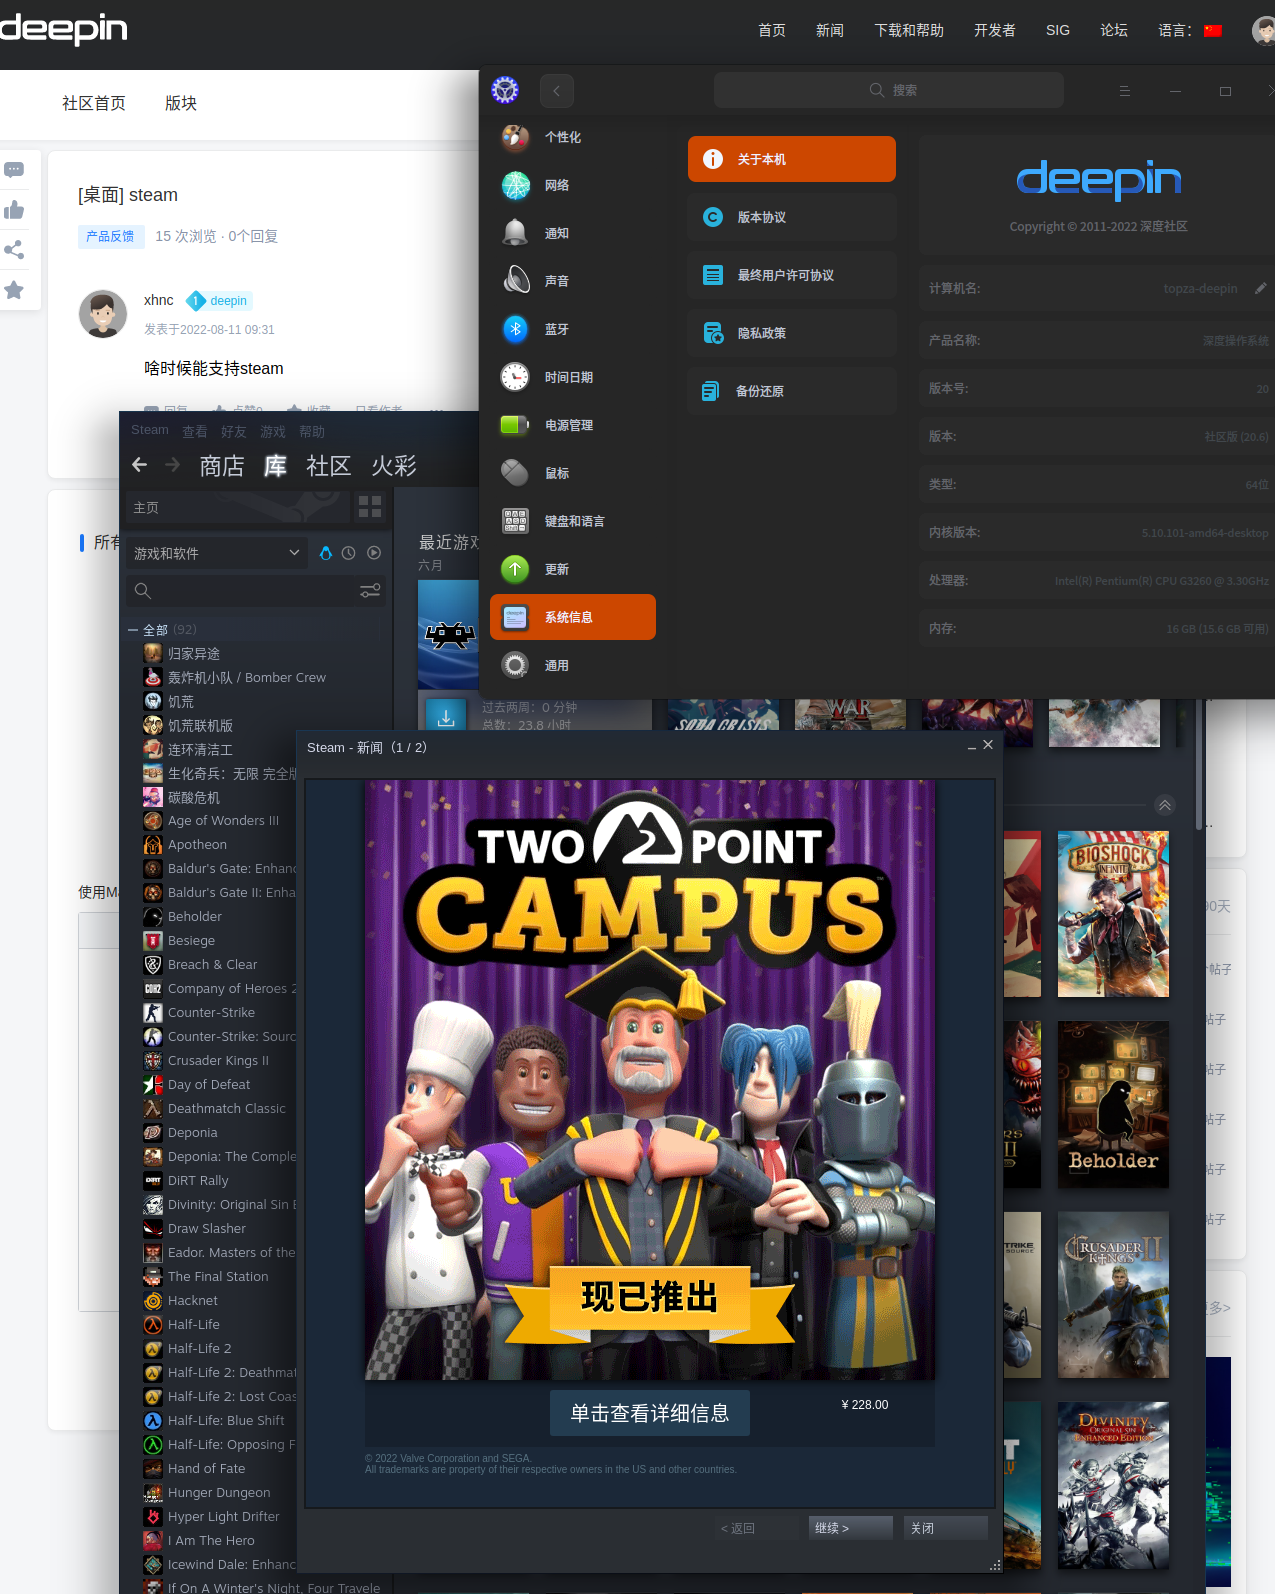
Task: Click the Steam library search field
Action: point(240,591)
